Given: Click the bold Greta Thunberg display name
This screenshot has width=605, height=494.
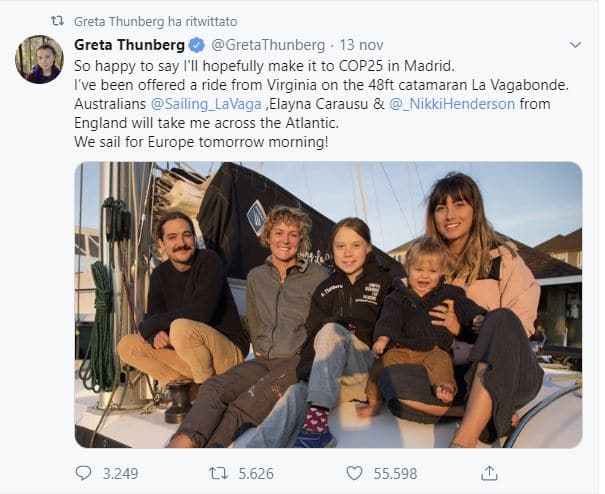Looking at the screenshot, I should pyautogui.click(x=130, y=45).
